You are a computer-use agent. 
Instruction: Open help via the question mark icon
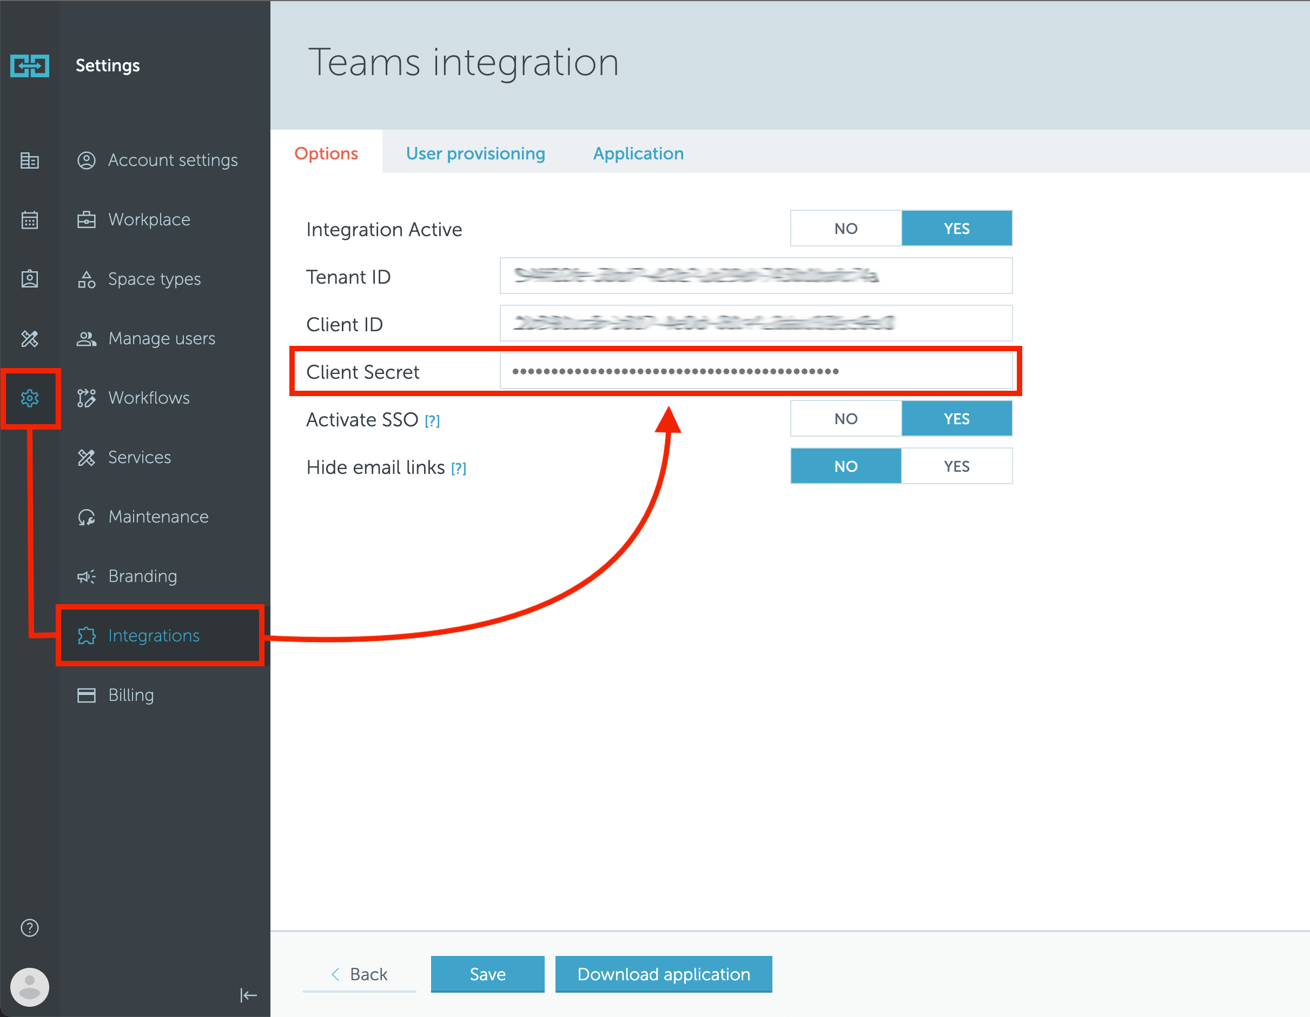pyautogui.click(x=29, y=928)
